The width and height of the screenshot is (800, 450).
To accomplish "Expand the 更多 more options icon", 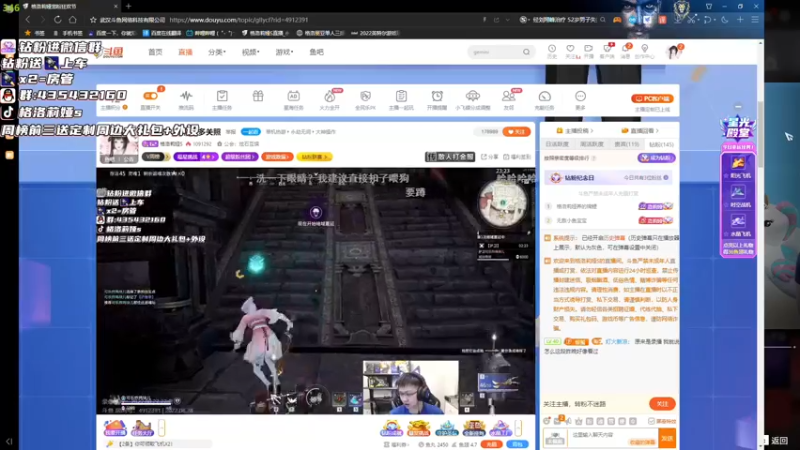I will pos(580,96).
